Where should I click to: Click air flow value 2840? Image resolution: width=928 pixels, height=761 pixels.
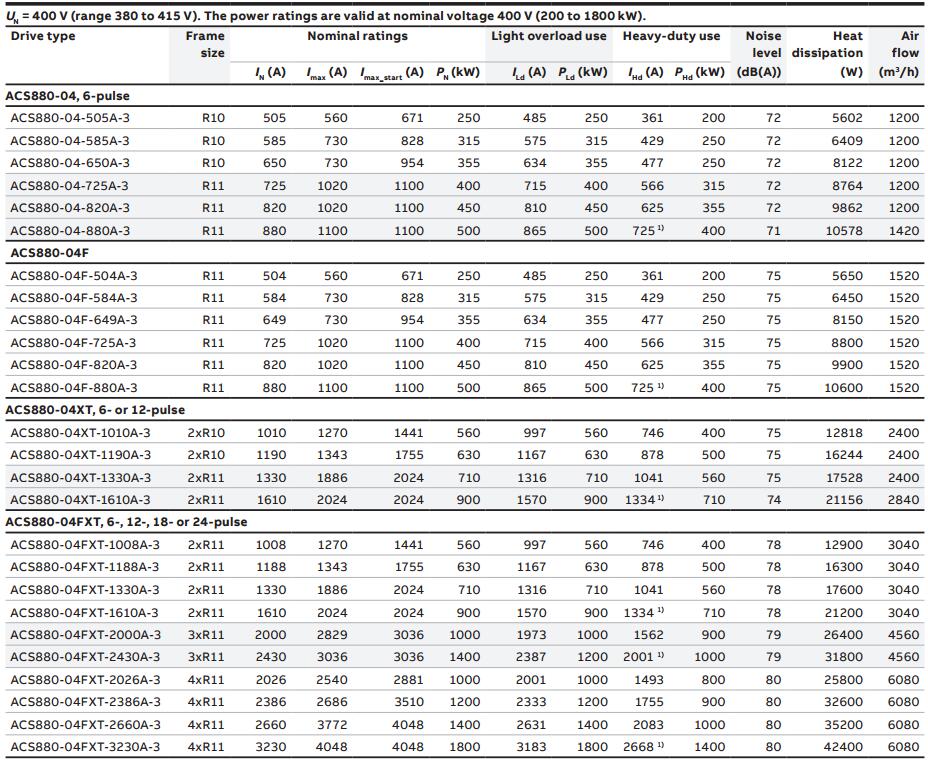[904, 500]
